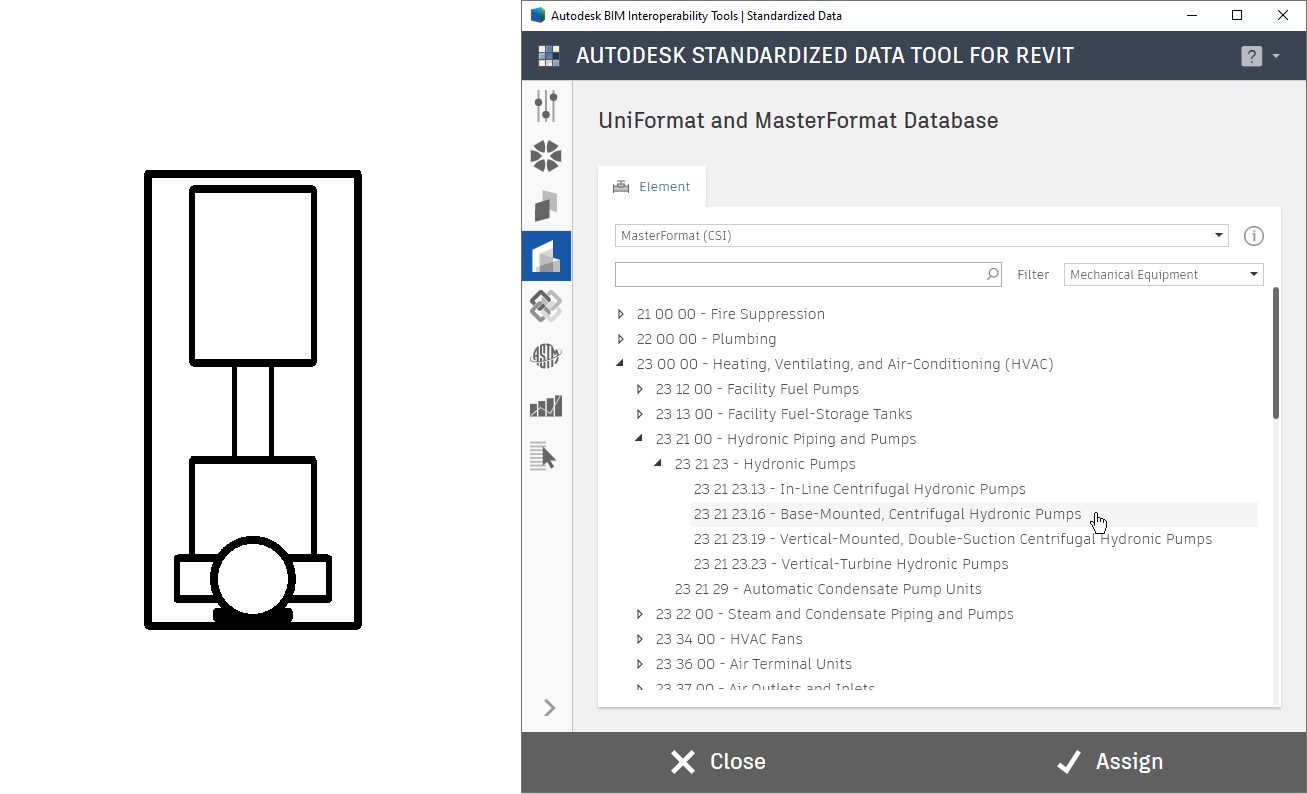The width and height of the screenshot is (1307, 794).
Task: Open the interlocking squares standards tool
Action: pos(546,306)
